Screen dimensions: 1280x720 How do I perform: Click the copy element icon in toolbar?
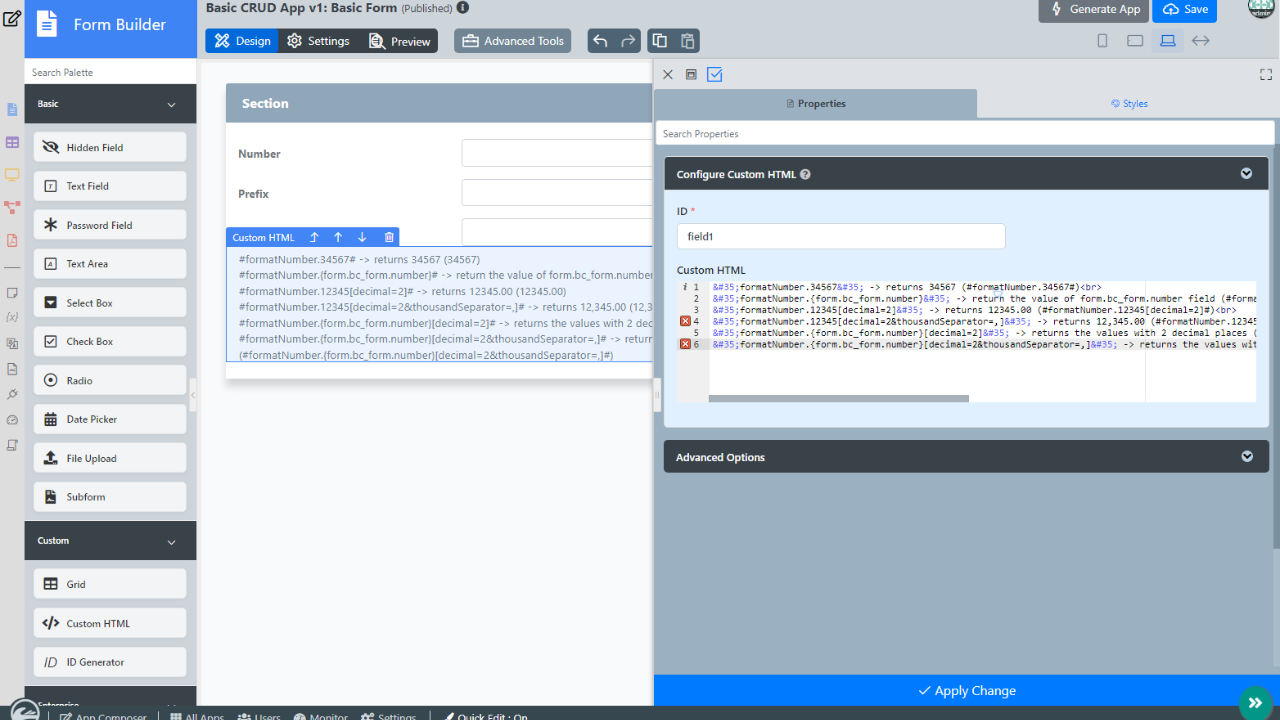(x=659, y=41)
